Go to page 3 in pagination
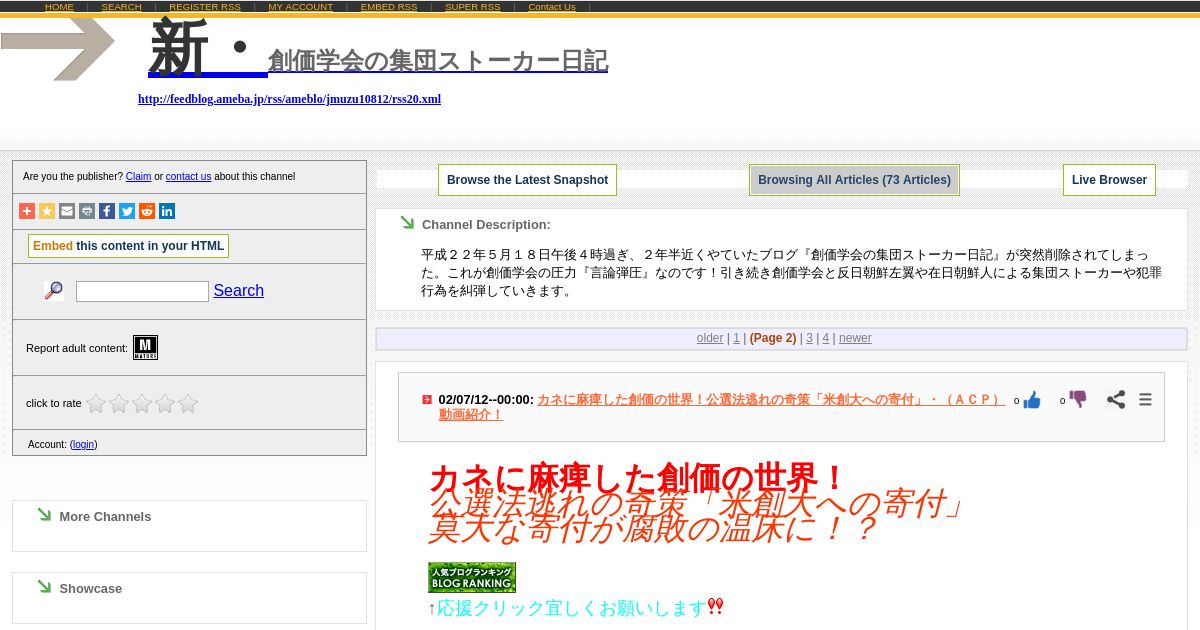1200x630 pixels. point(809,338)
